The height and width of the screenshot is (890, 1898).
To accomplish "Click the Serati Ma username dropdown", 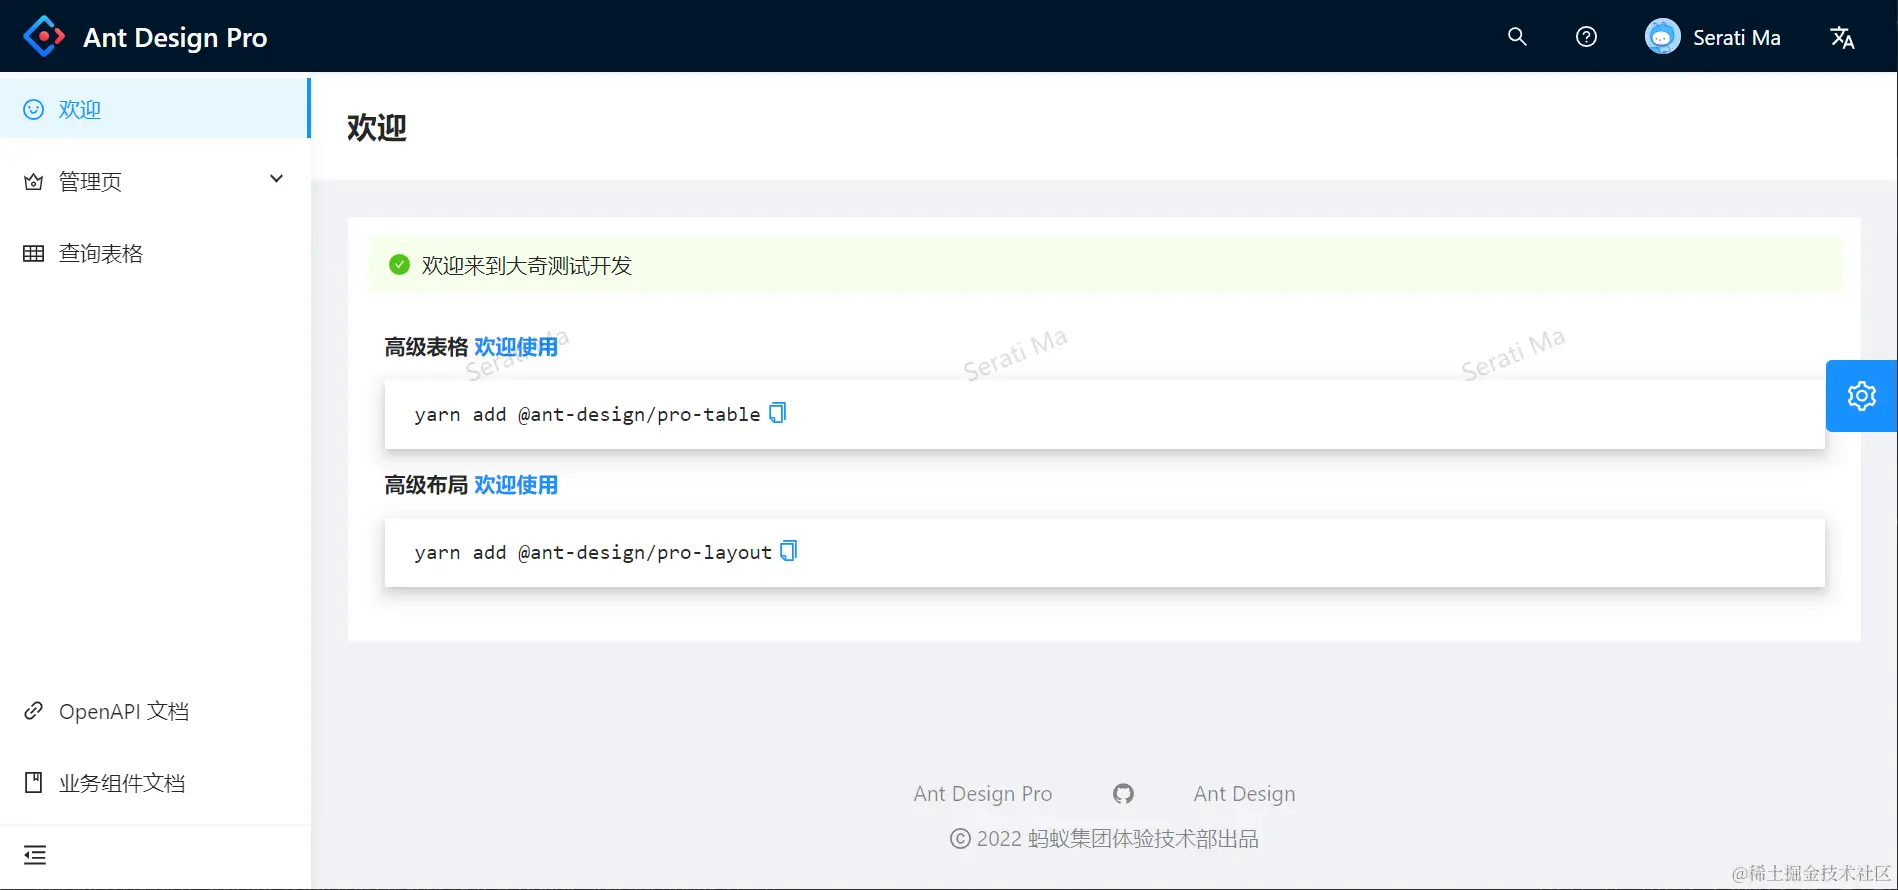I will 1737,38.
